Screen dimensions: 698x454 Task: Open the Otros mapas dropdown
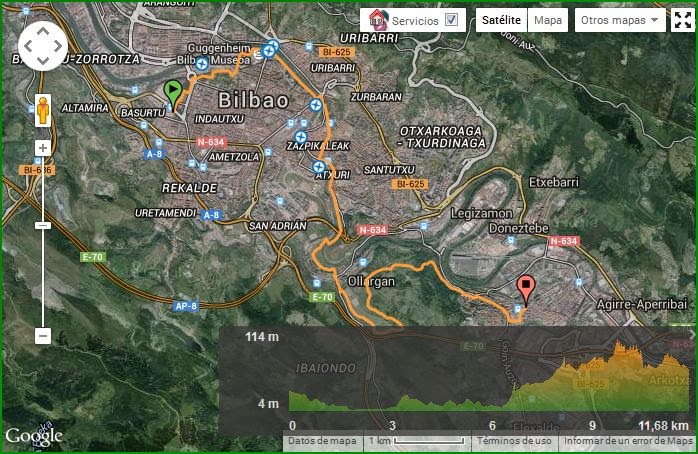pos(620,20)
